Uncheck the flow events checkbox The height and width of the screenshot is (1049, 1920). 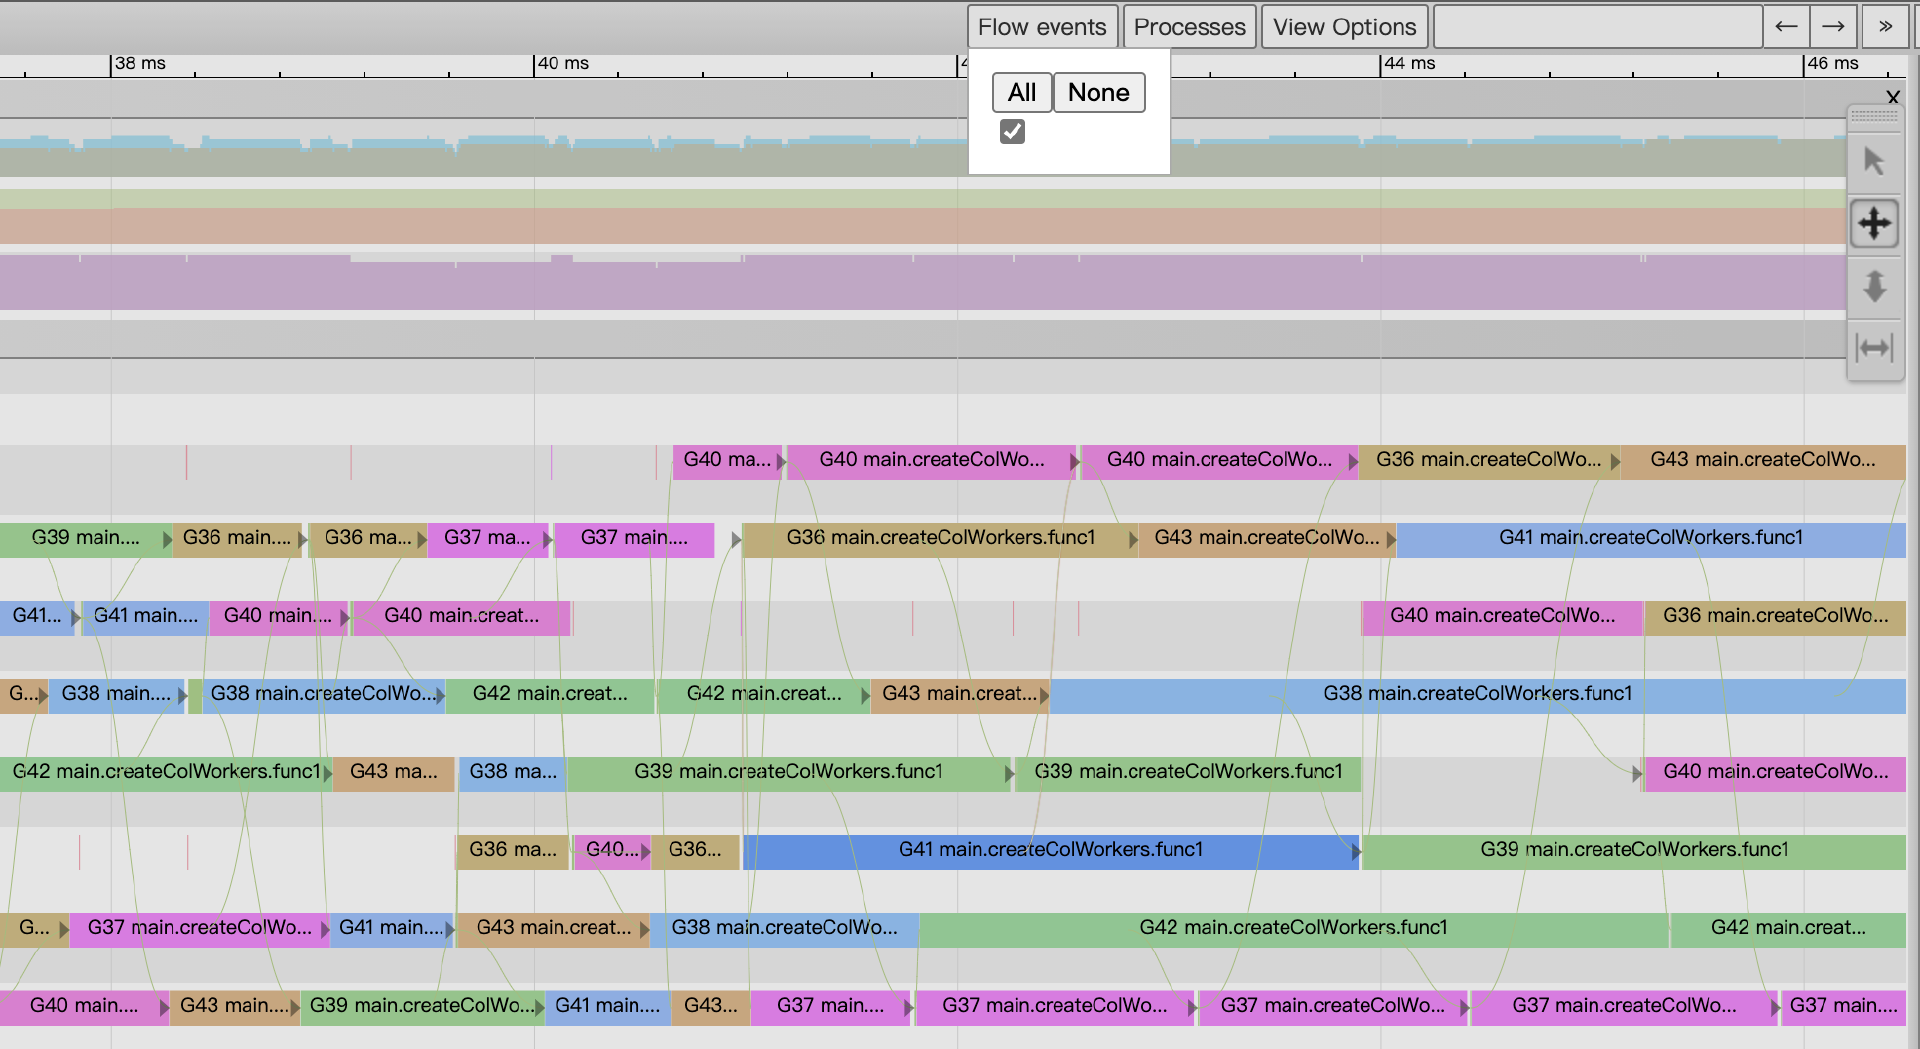(1012, 132)
